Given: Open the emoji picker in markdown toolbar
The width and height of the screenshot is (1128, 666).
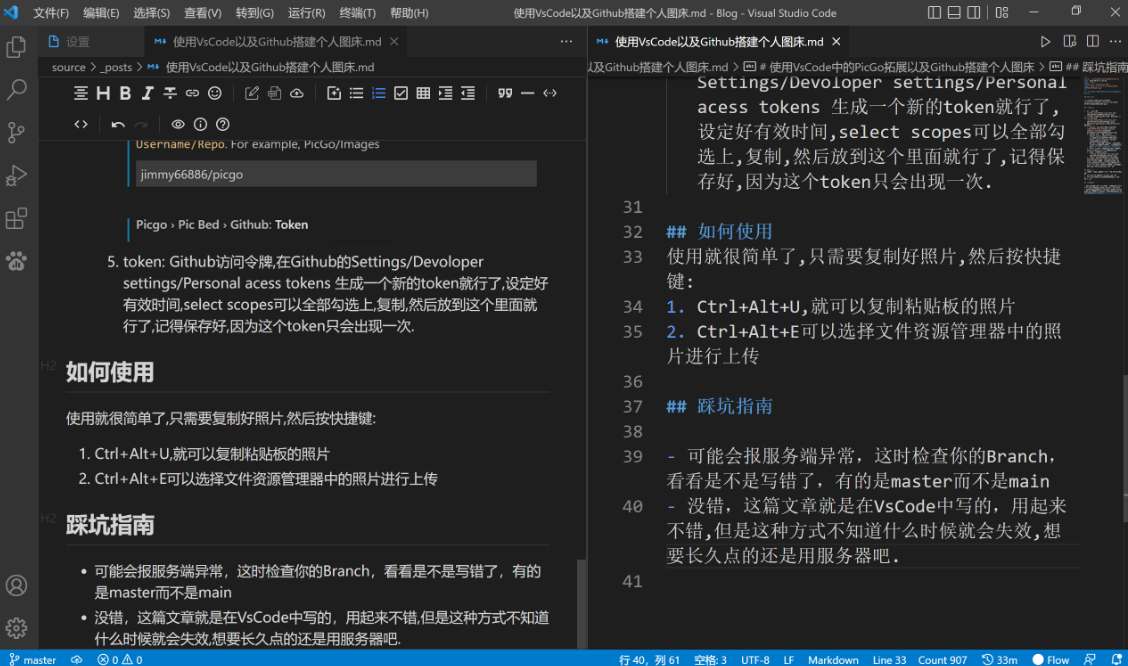Looking at the screenshot, I should [x=214, y=93].
